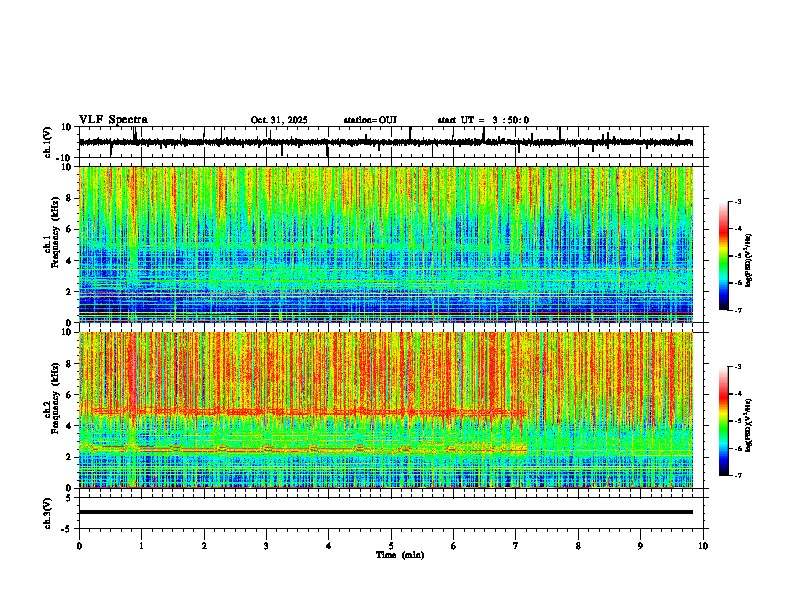Click time axis tick label "7"

click(x=516, y=546)
